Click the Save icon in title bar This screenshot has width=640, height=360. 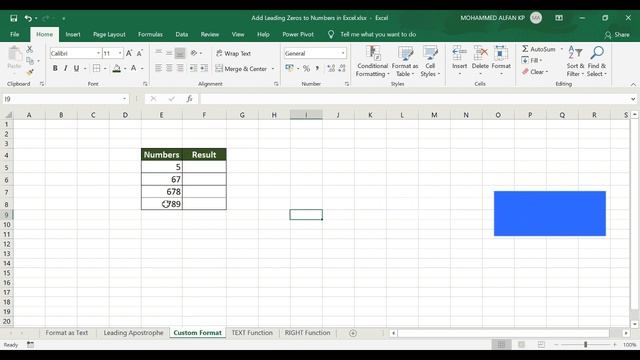pos(14,18)
